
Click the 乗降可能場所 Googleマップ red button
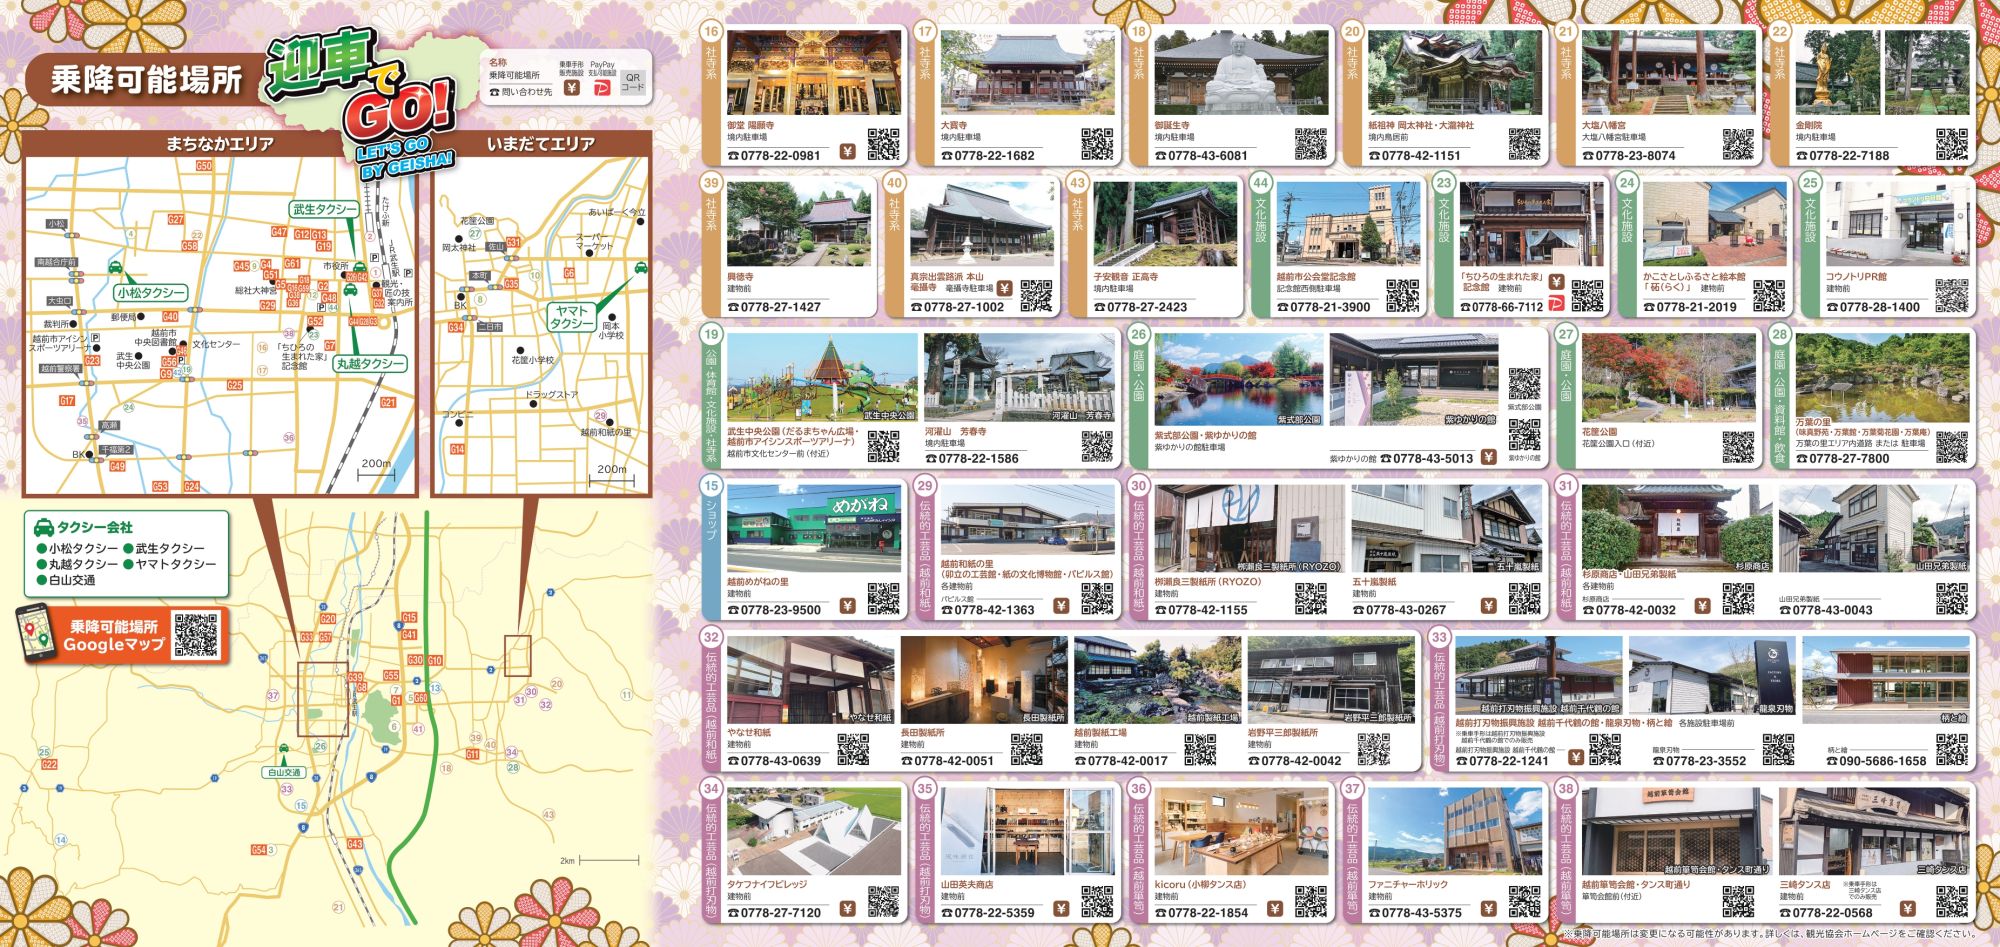click(x=121, y=635)
